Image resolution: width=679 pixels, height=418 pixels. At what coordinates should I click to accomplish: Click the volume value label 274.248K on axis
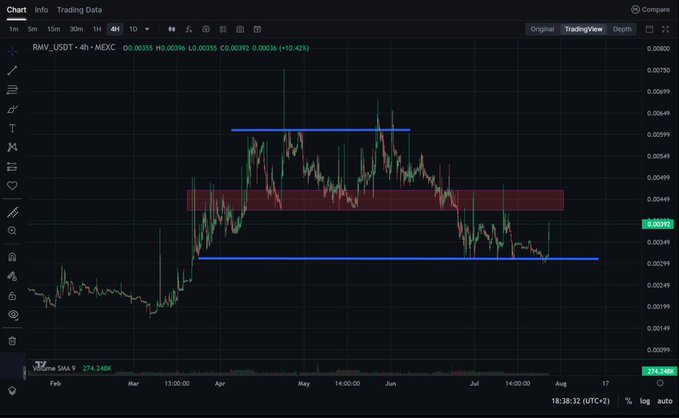(x=658, y=371)
